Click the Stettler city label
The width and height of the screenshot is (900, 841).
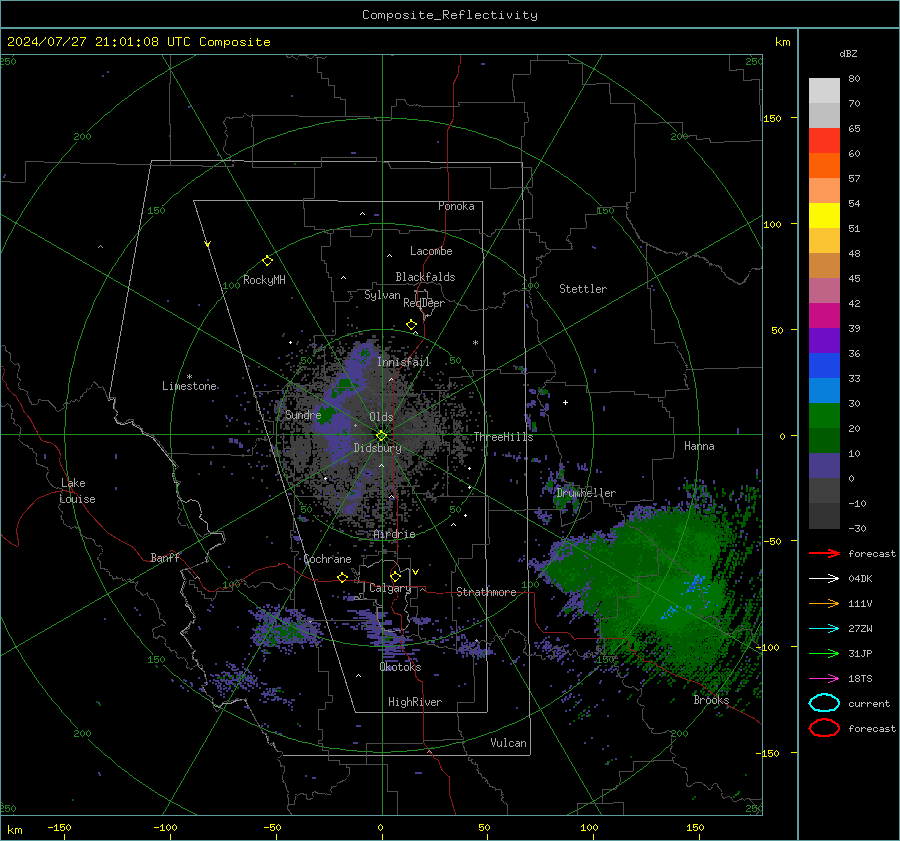coord(583,289)
